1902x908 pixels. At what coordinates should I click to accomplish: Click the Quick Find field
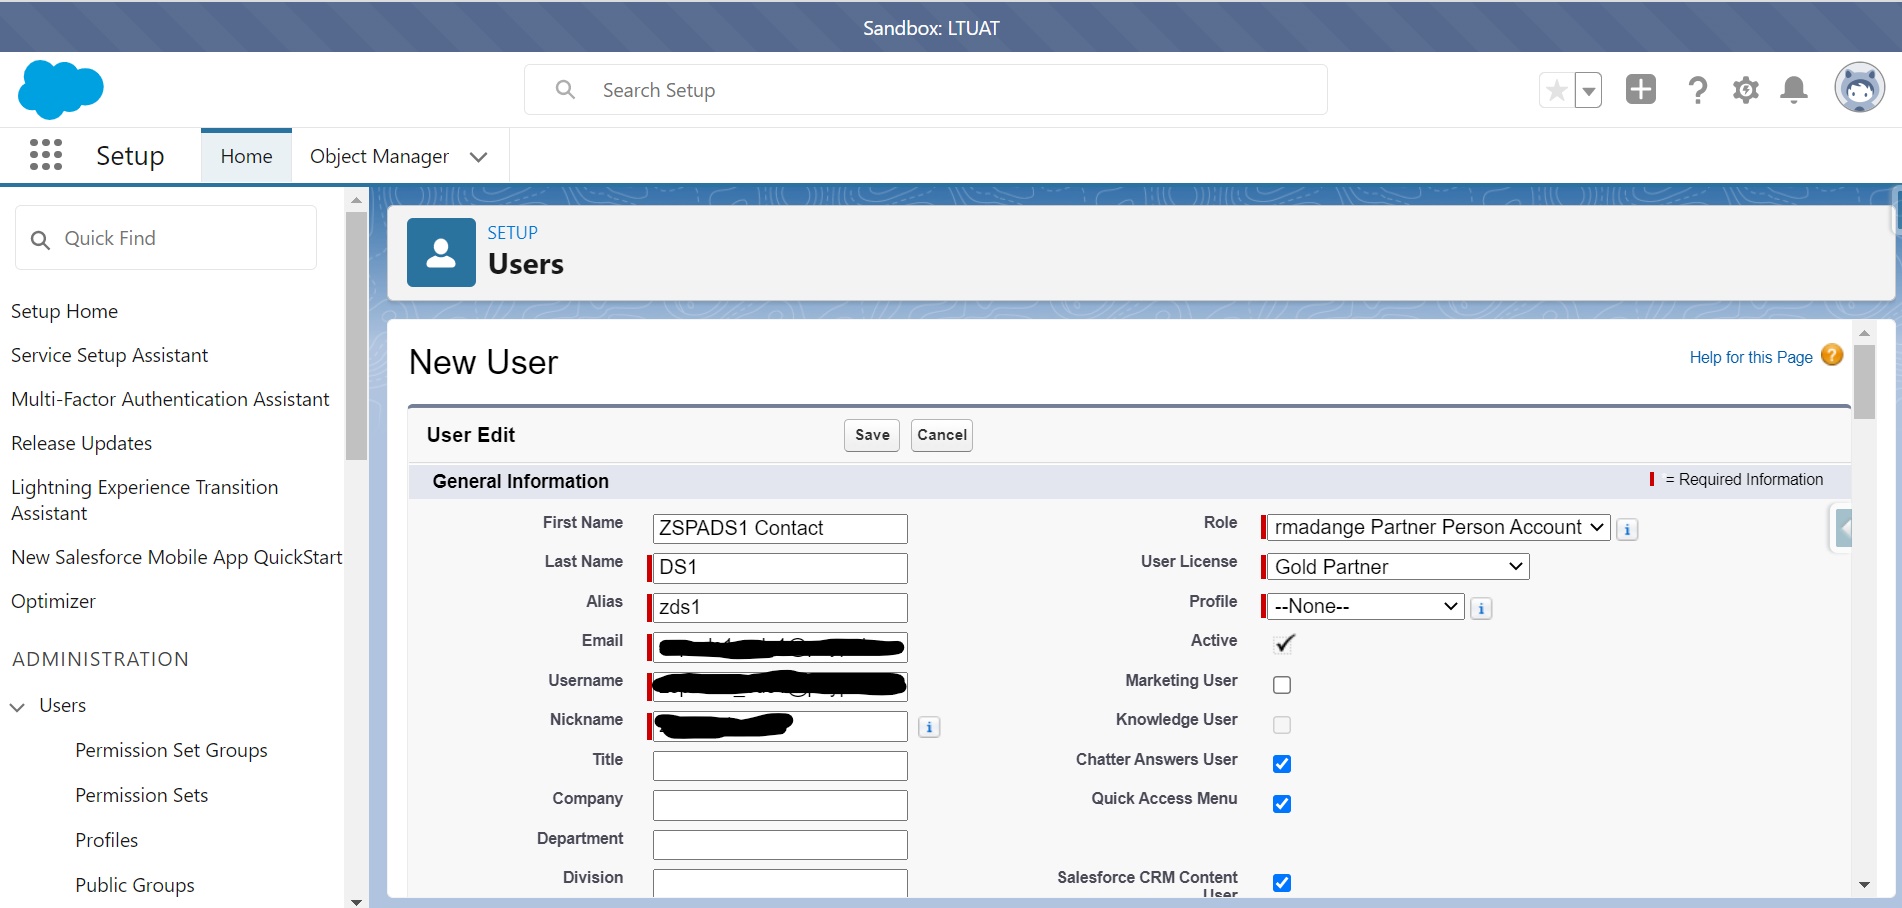(x=166, y=238)
